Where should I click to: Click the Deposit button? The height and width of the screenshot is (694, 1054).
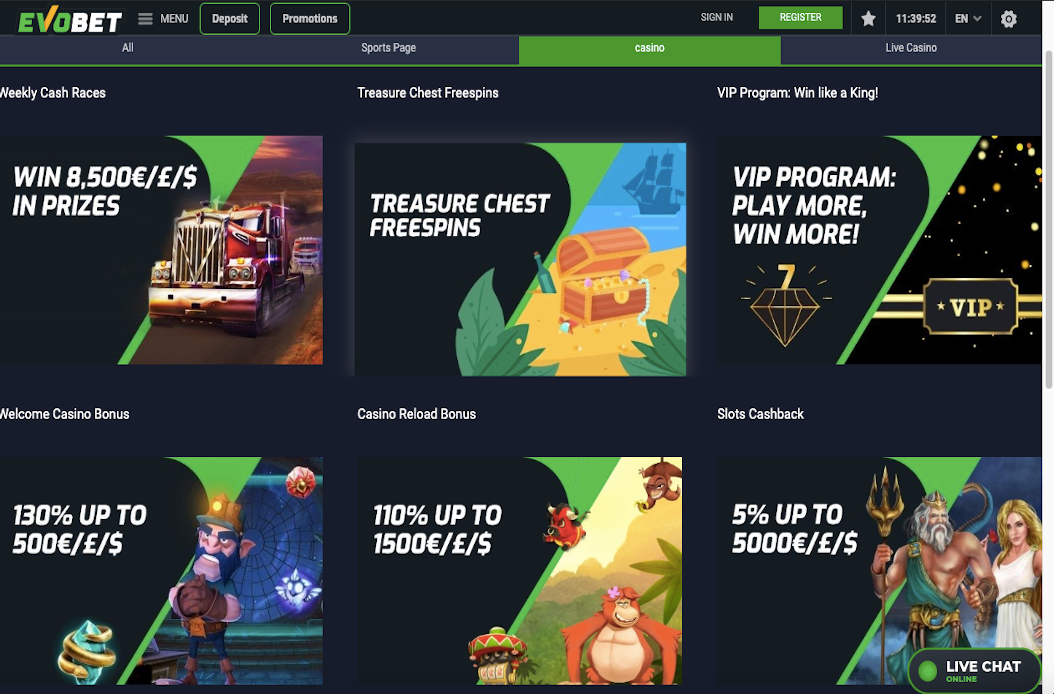(x=230, y=19)
